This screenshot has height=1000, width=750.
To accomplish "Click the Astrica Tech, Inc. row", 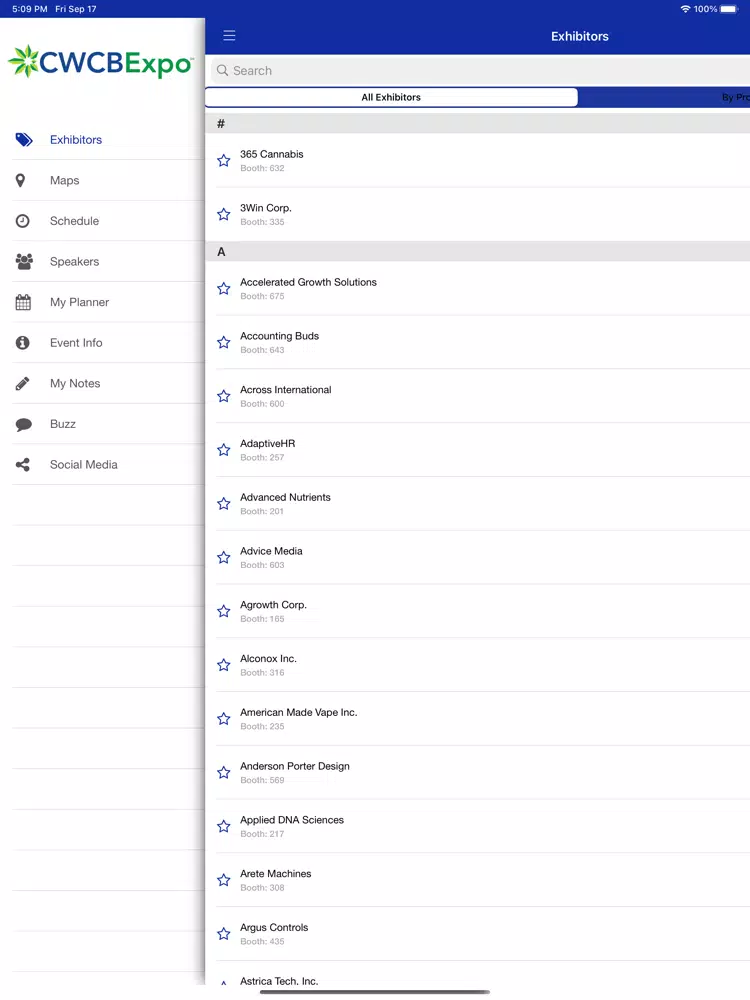I will pyautogui.click(x=478, y=974).
